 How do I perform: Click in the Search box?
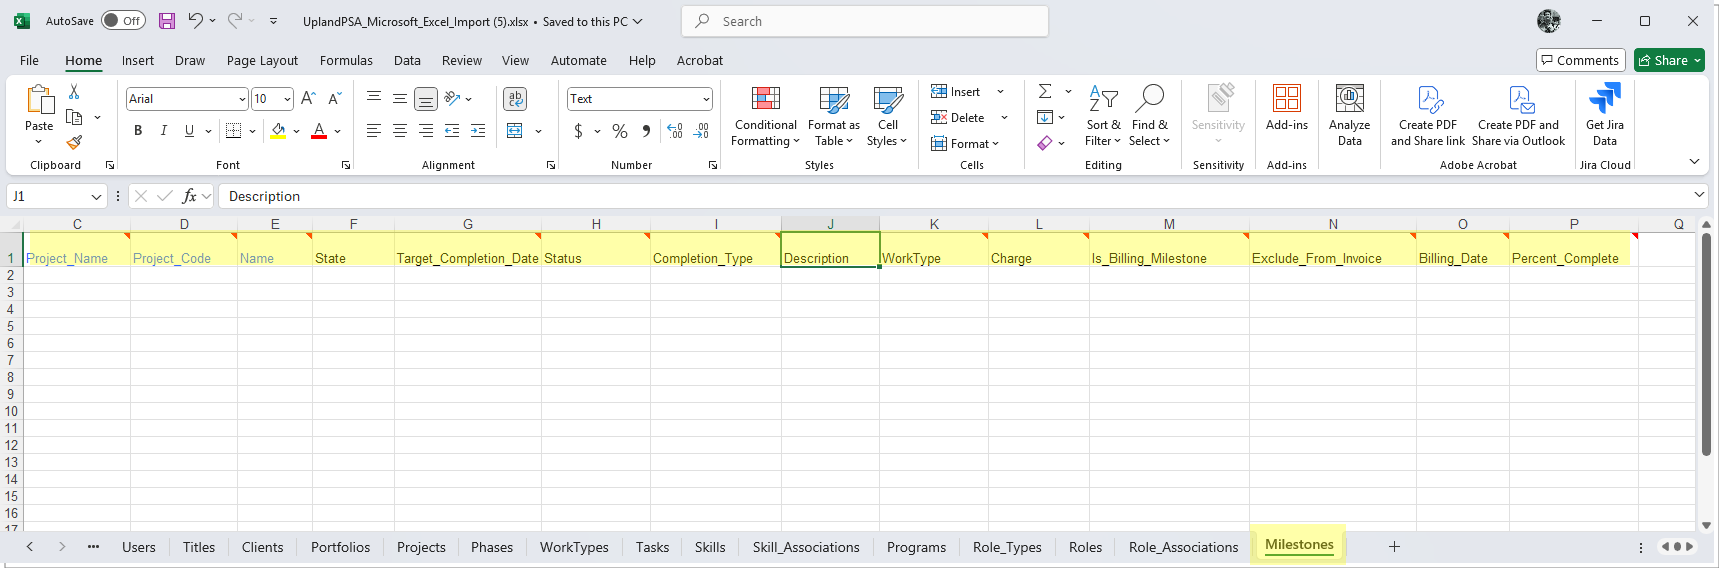coord(865,21)
